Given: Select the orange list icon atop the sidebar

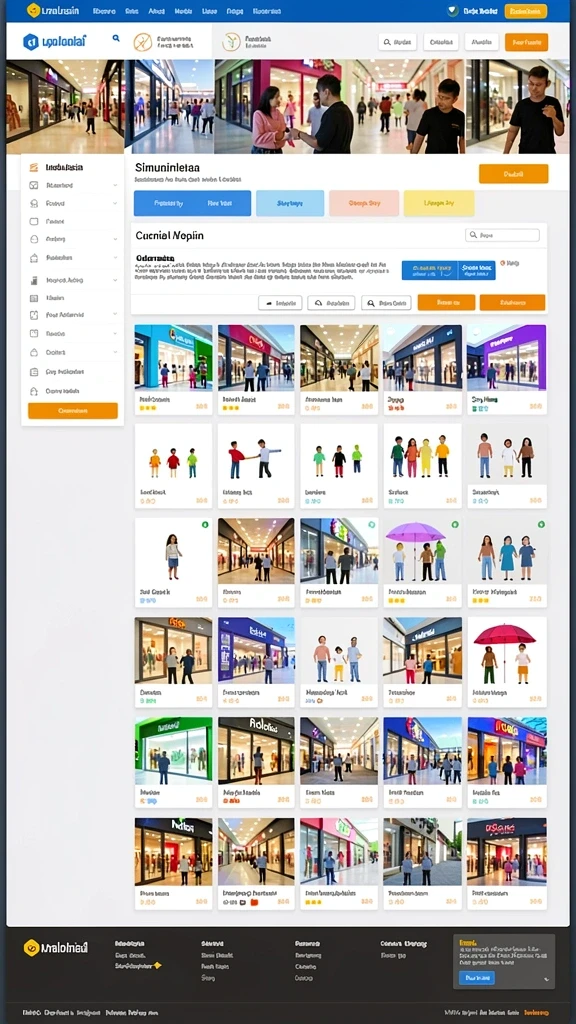Looking at the screenshot, I should (x=33, y=168).
